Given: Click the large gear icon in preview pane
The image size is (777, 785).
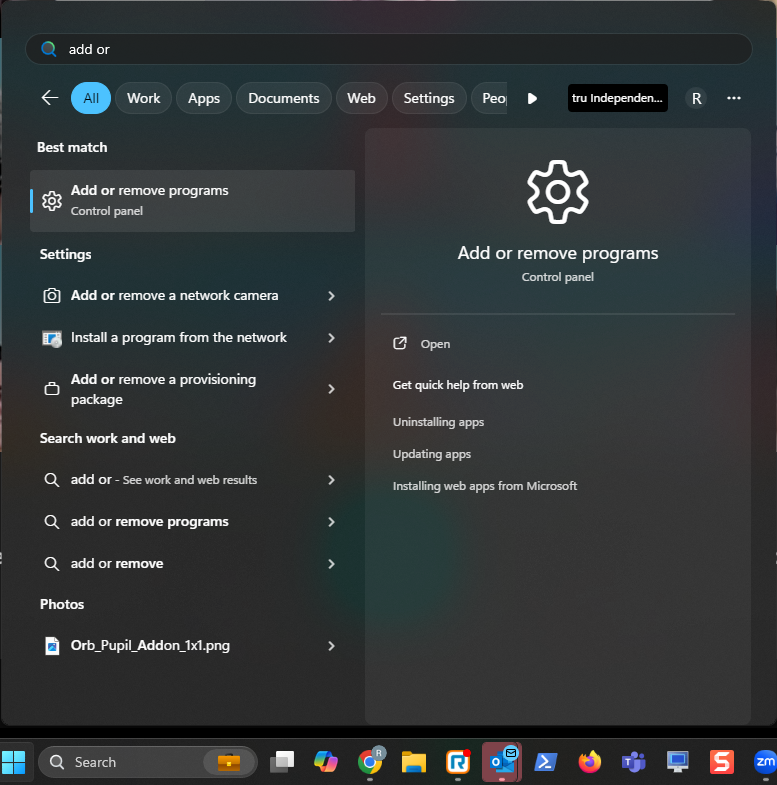Looking at the screenshot, I should (558, 192).
